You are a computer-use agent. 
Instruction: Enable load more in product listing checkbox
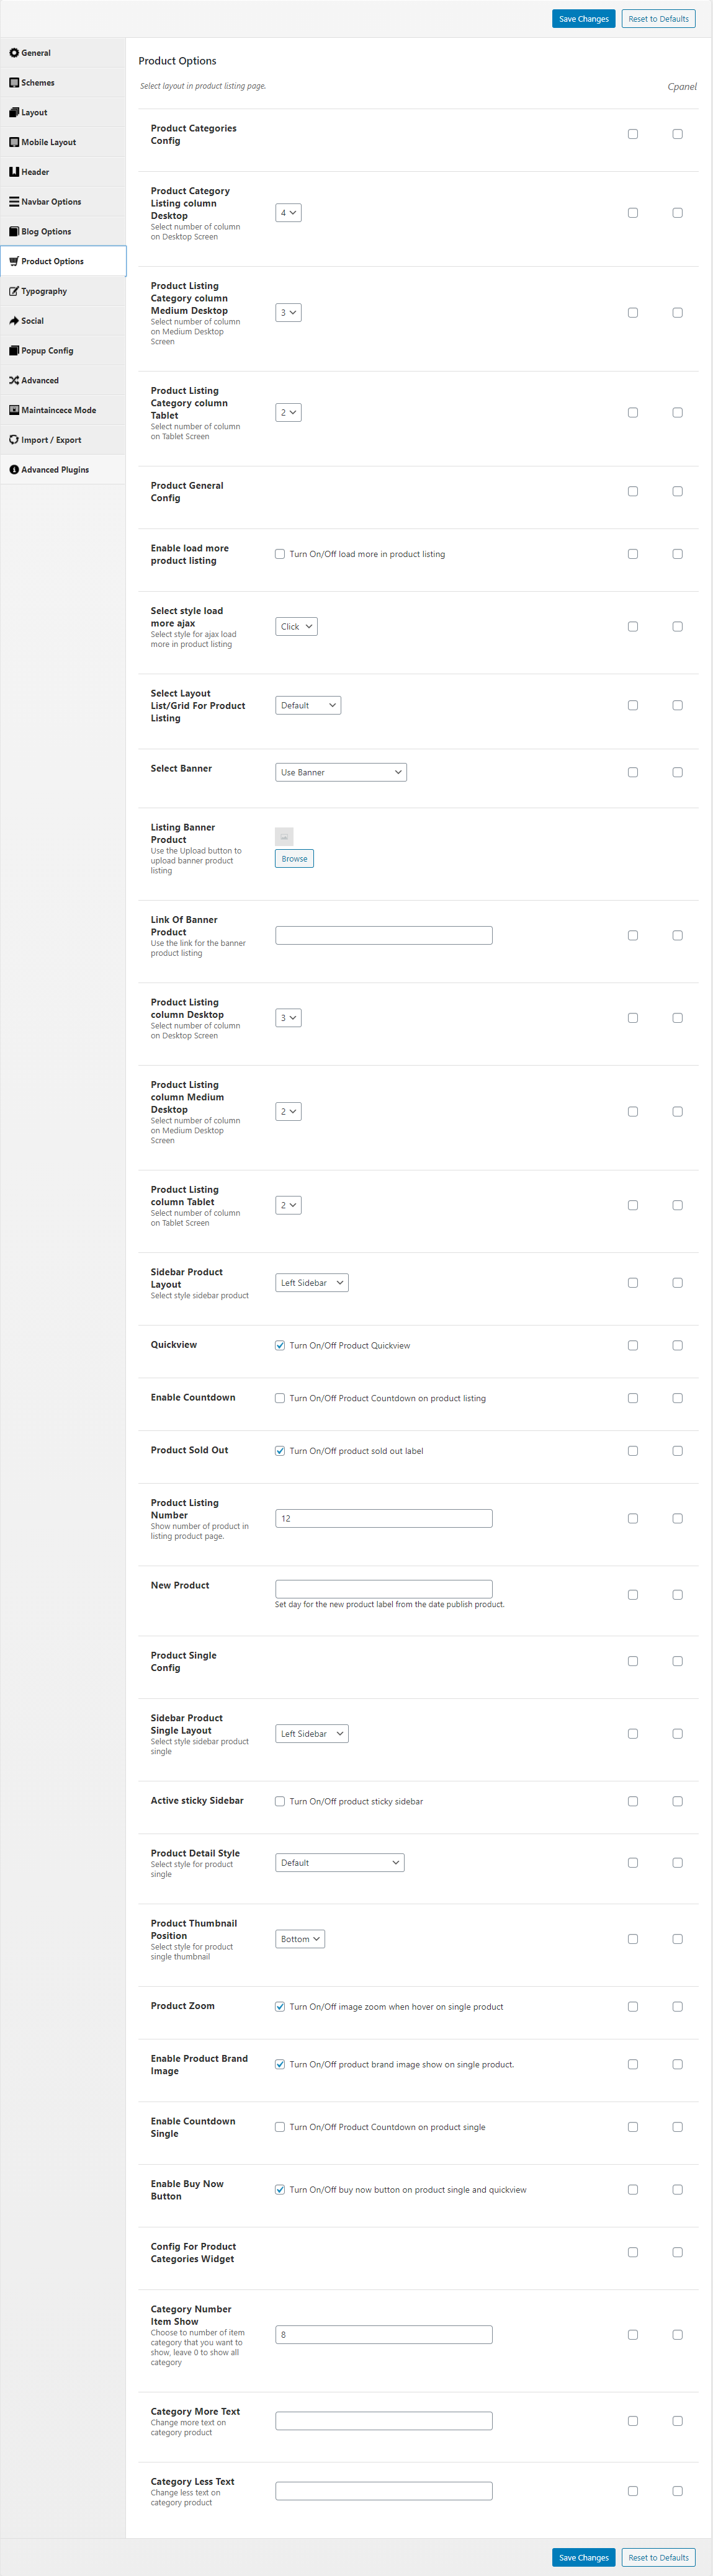click(x=280, y=554)
